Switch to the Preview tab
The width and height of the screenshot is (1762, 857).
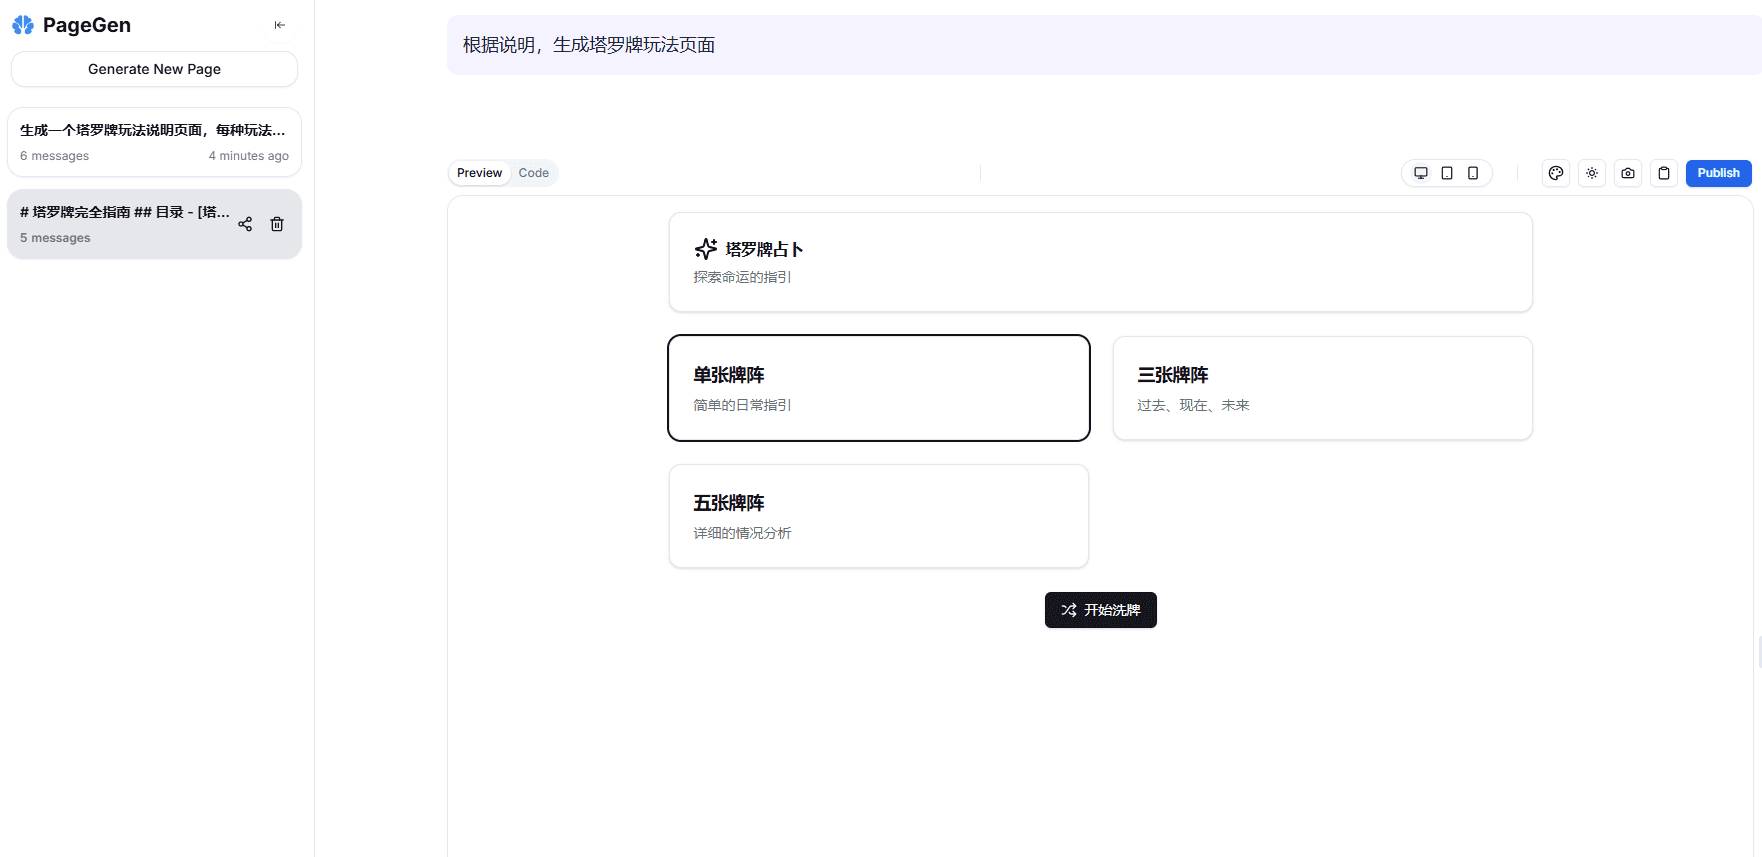pos(479,173)
